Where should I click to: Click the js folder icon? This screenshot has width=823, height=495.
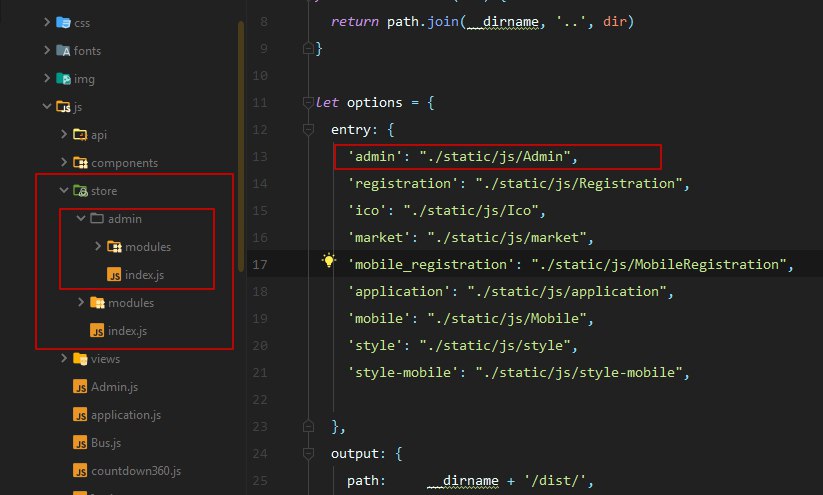point(64,107)
